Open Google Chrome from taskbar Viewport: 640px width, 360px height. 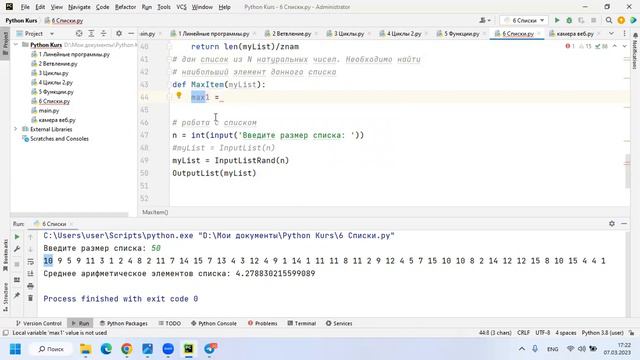point(127,349)
